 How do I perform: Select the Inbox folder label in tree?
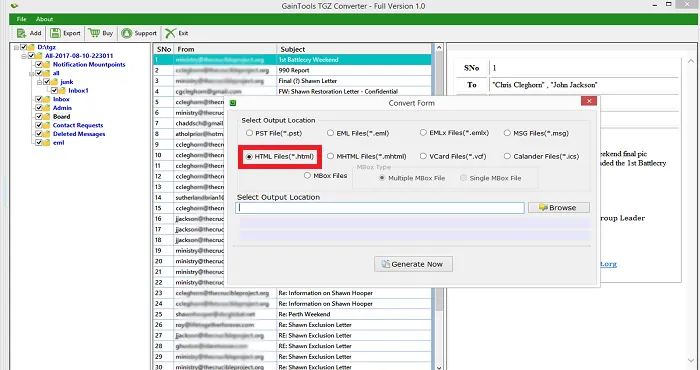[61, 99]
